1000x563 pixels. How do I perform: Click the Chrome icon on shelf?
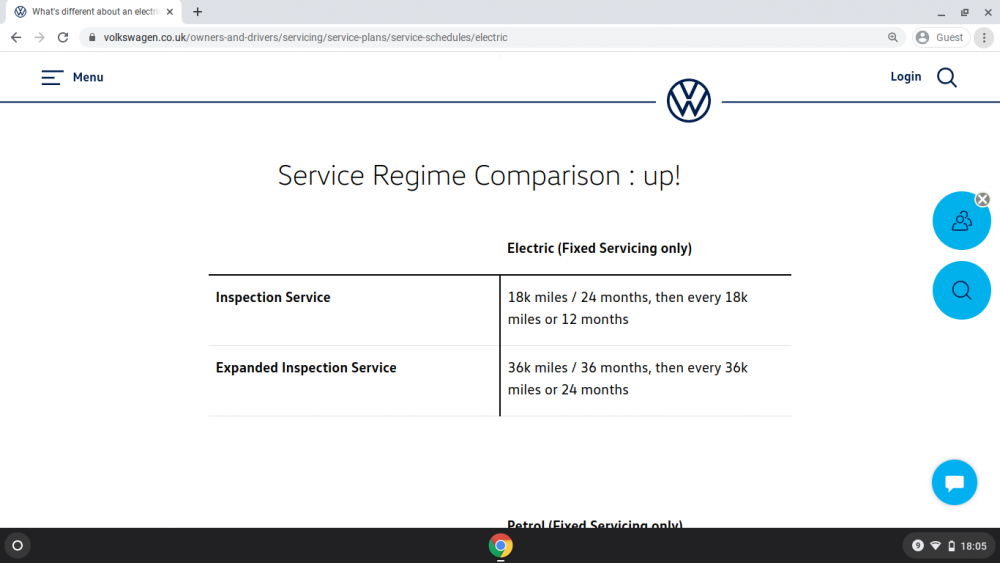[x=501, y=546]
